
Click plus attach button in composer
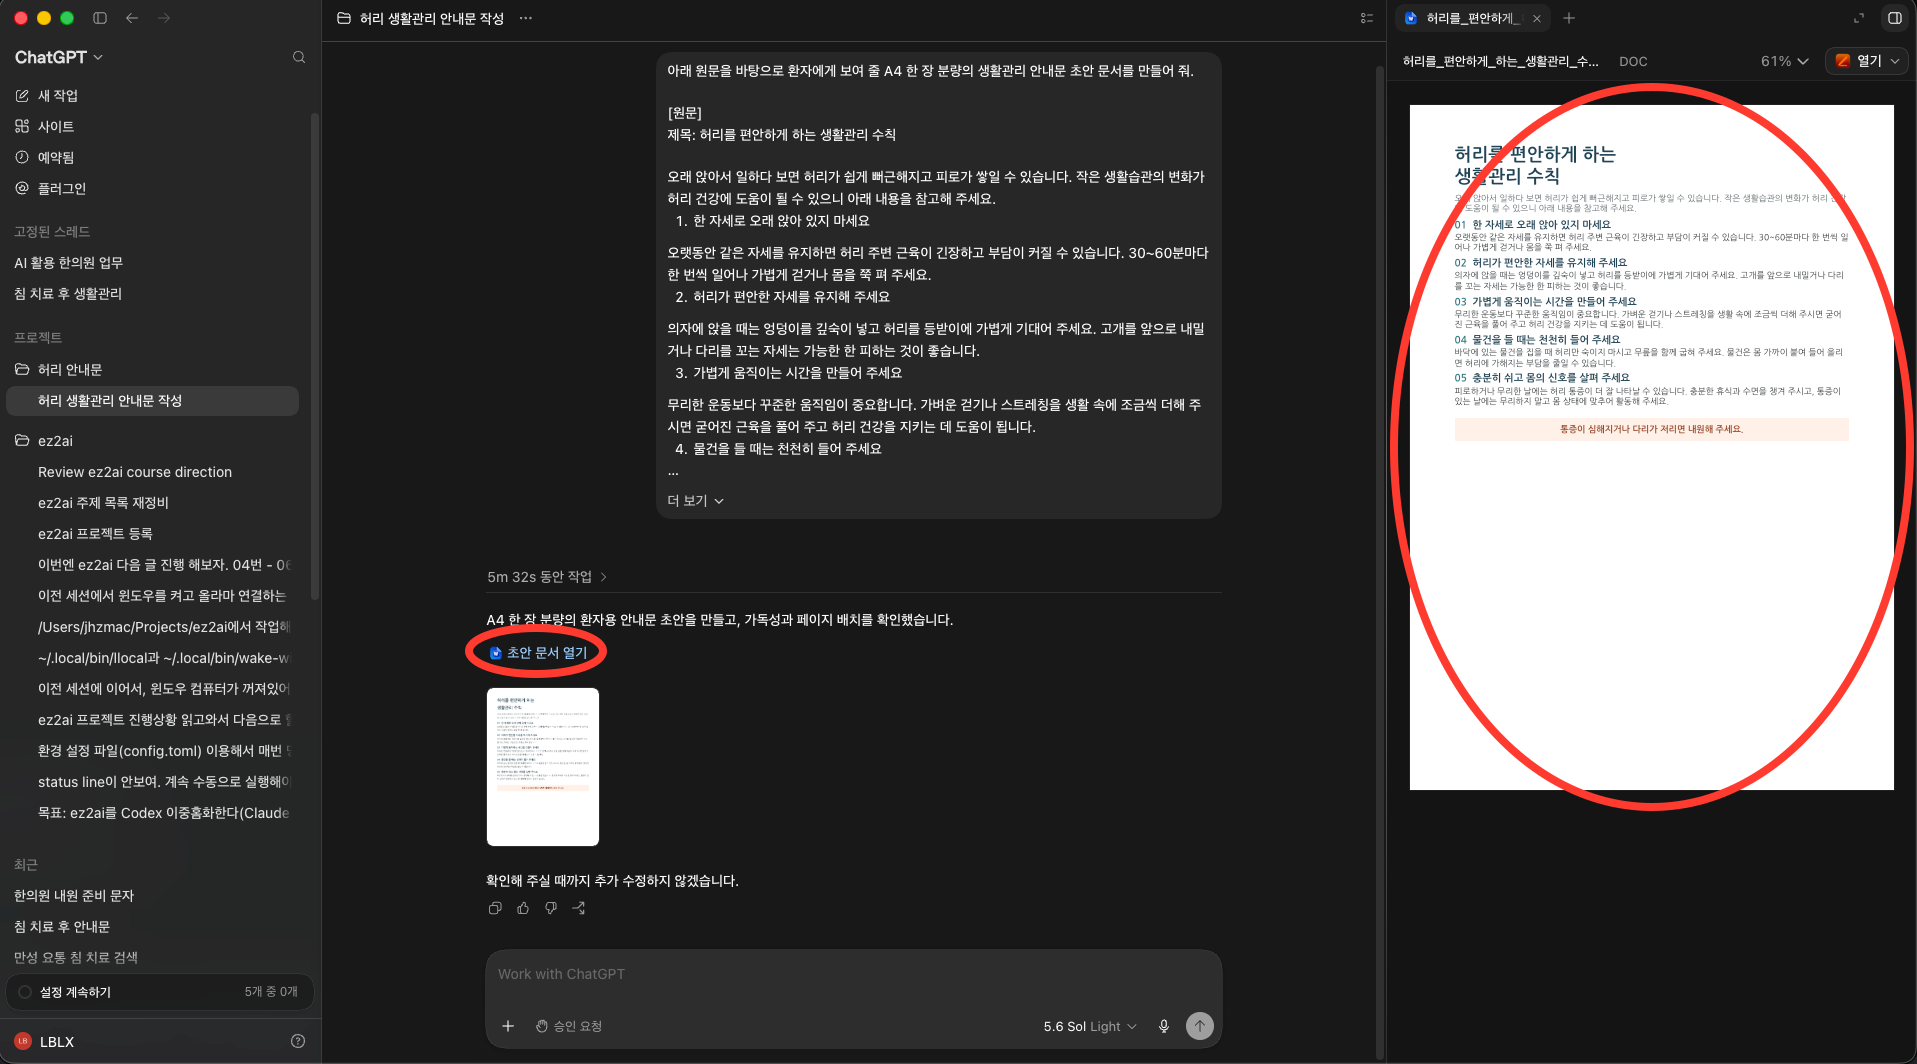tap(508, 1026)
